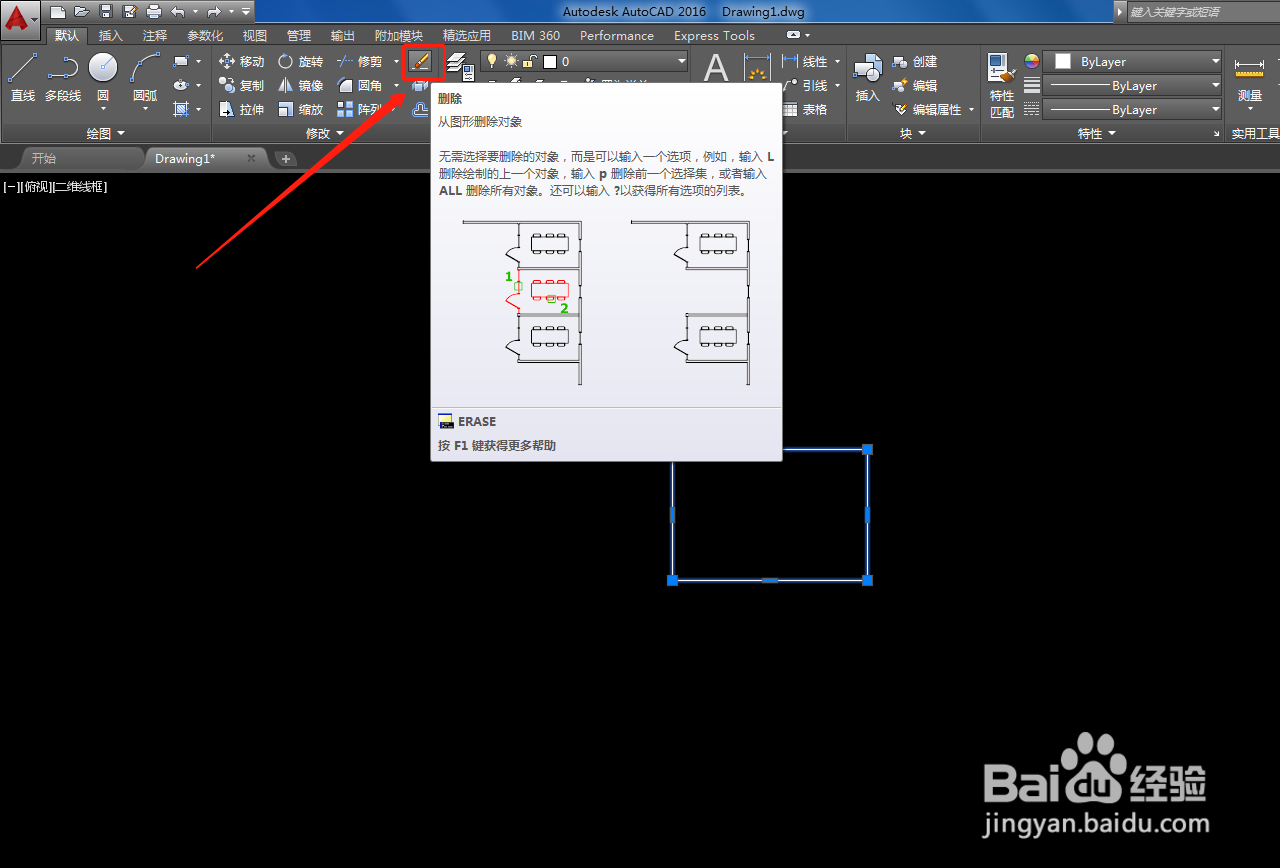Click the object color wheel icon
This screenshot has width=1280, height=868.
pyautogui.click(x=1032, y=61)
